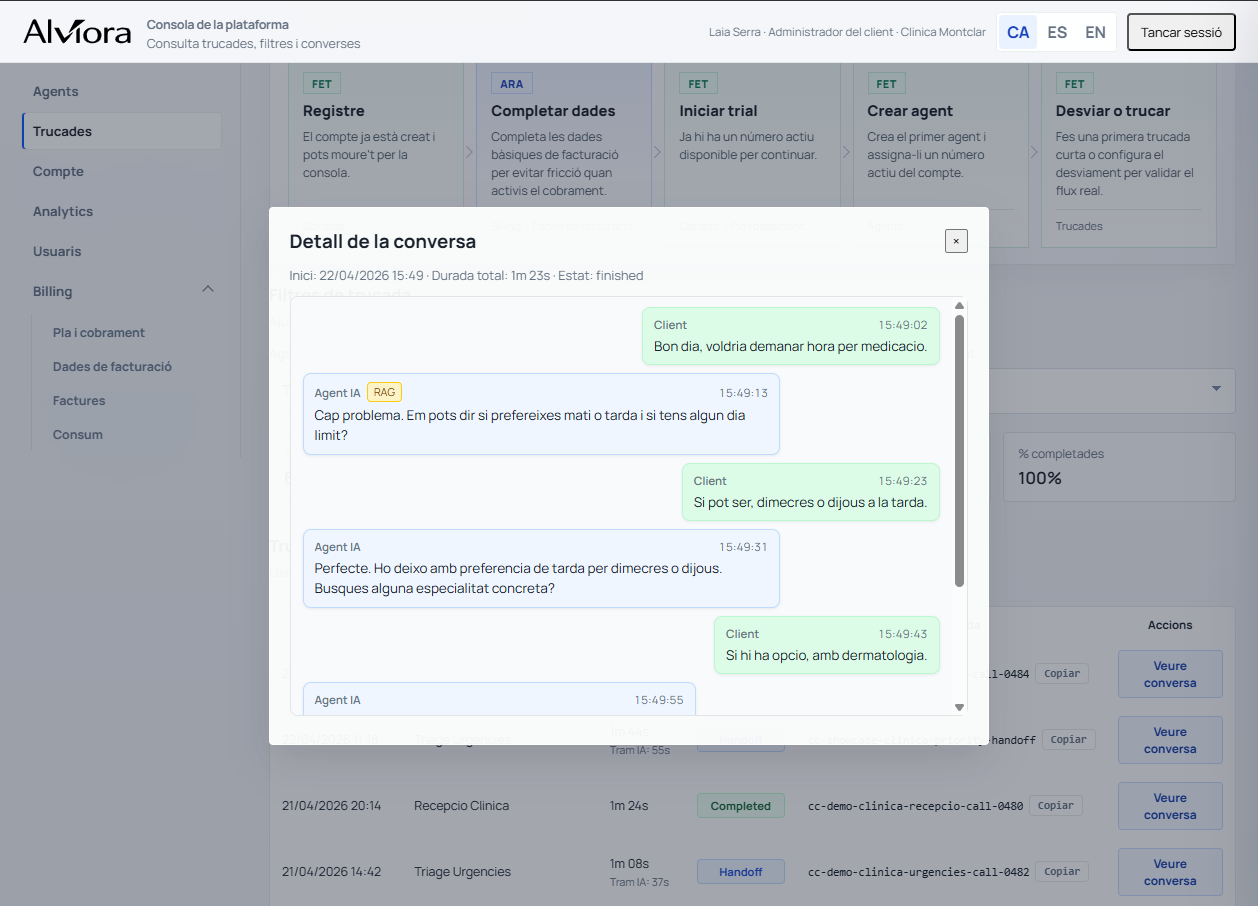Open Dades de facturació under Billing
This screenshot has height=906, width=1258.
click(112, 367)
